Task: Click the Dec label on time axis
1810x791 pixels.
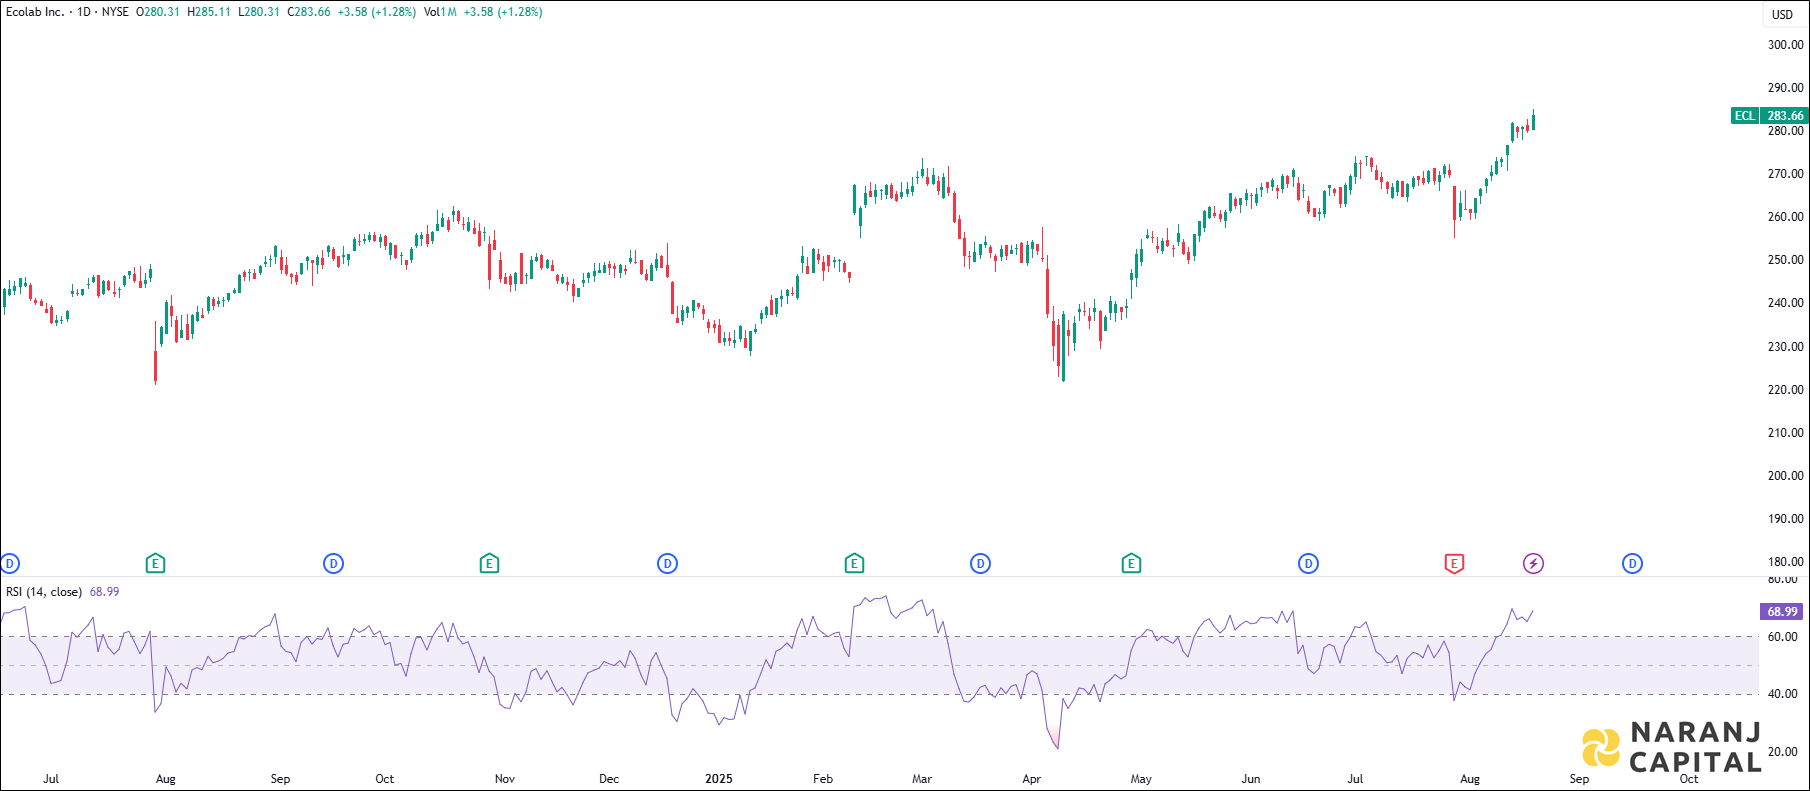Action: coord(609,779)
